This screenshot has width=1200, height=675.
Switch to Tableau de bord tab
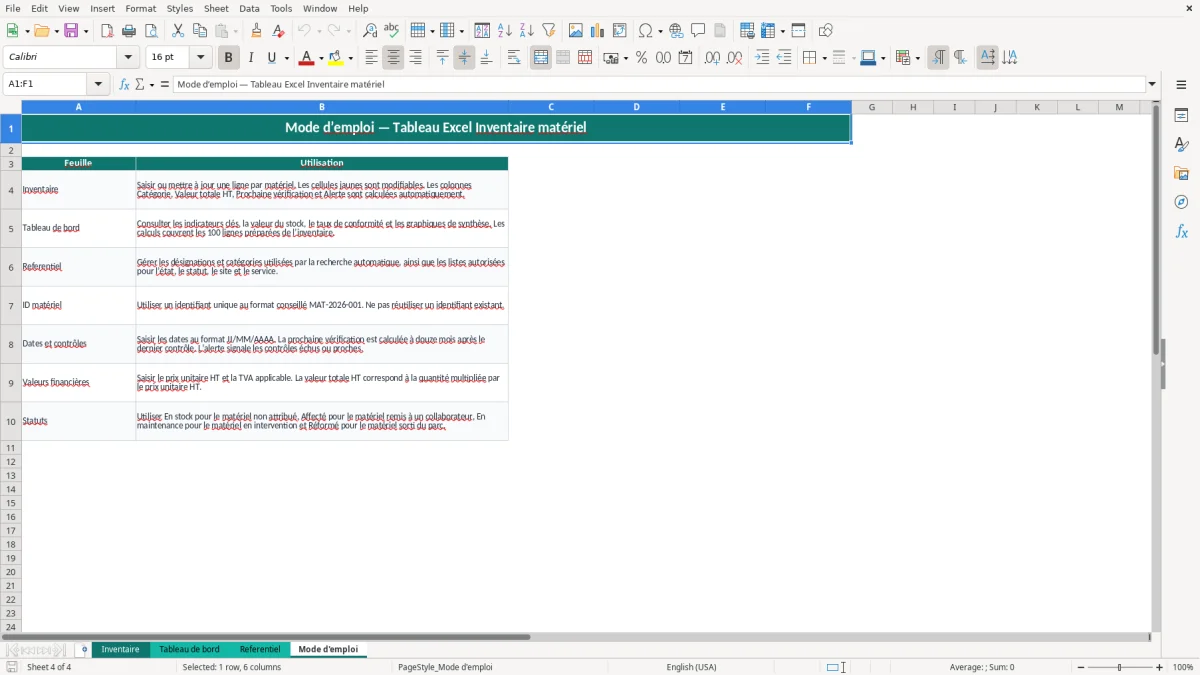coord(189,650)
